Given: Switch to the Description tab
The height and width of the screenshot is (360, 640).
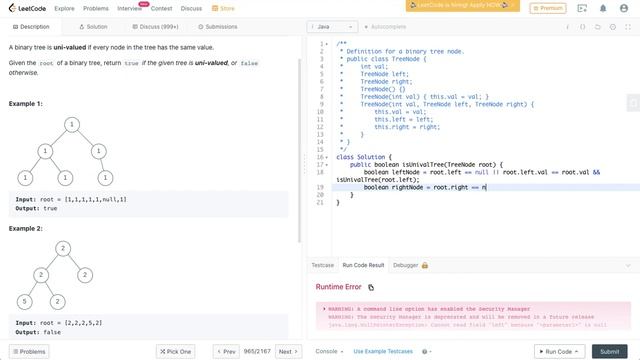Looking at the screenshot, I should (31, 27).
